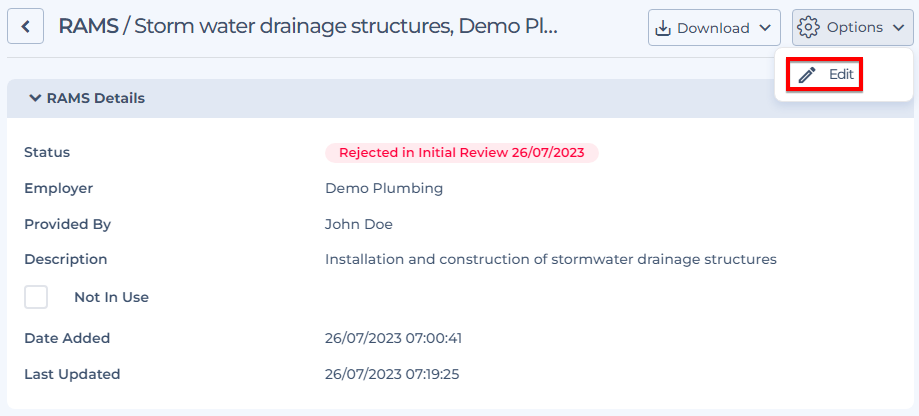Screen dimensions: 919x416
Task: Click the Not In Use label
Action: [x=111, y=297]
